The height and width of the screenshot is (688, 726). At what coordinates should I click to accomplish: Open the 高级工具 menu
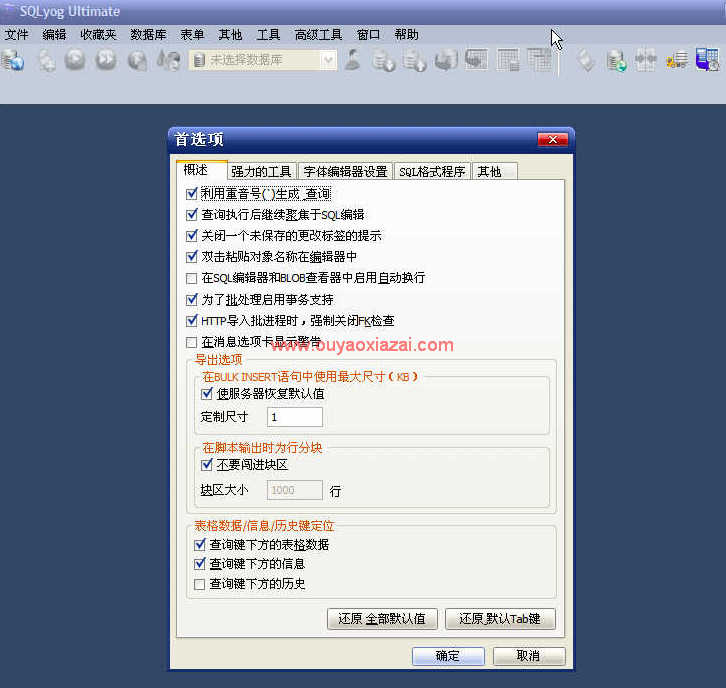tap(318, 35)
